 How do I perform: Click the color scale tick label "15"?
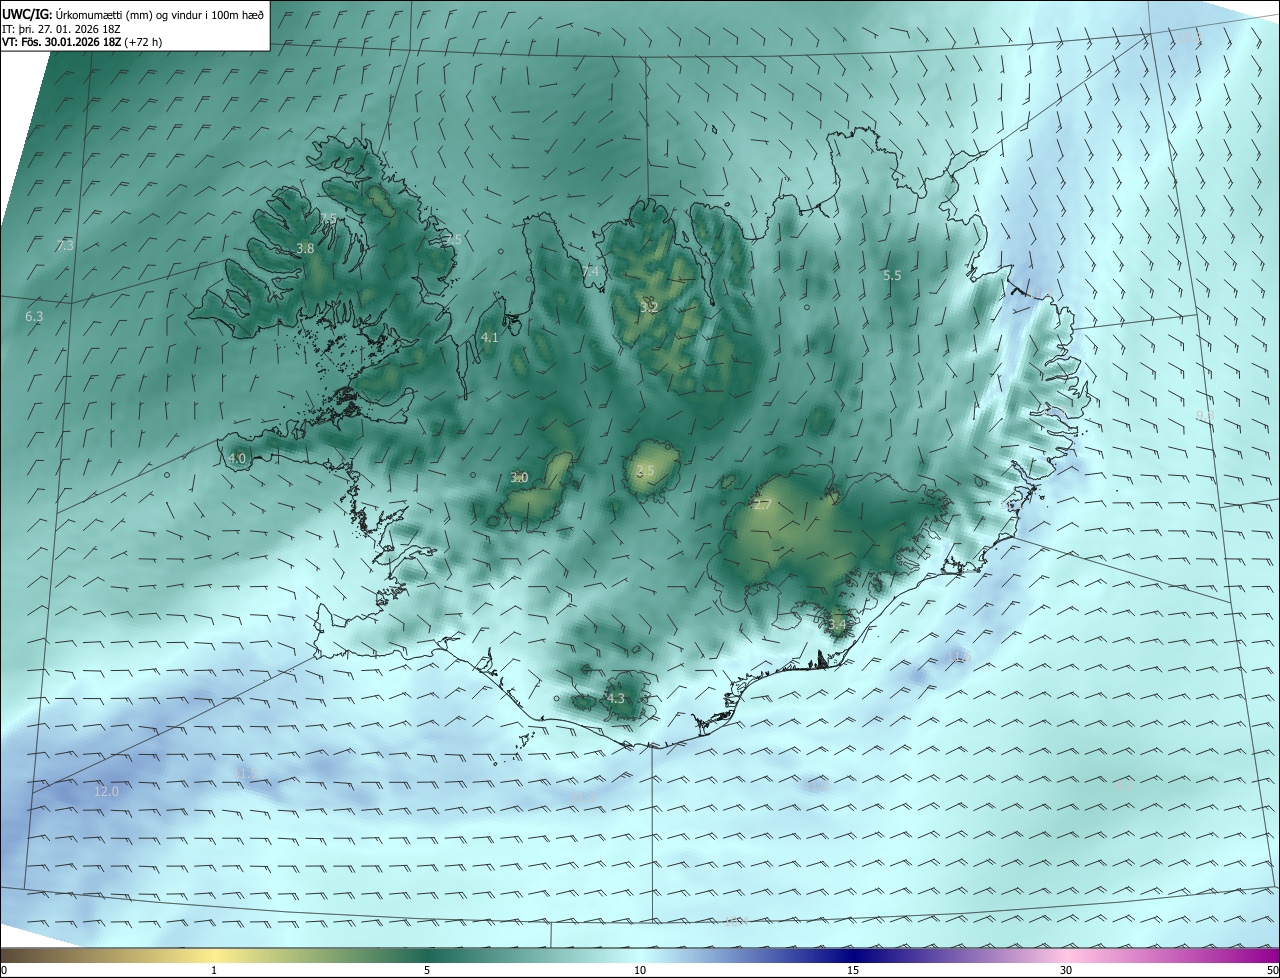coord(853,971)
